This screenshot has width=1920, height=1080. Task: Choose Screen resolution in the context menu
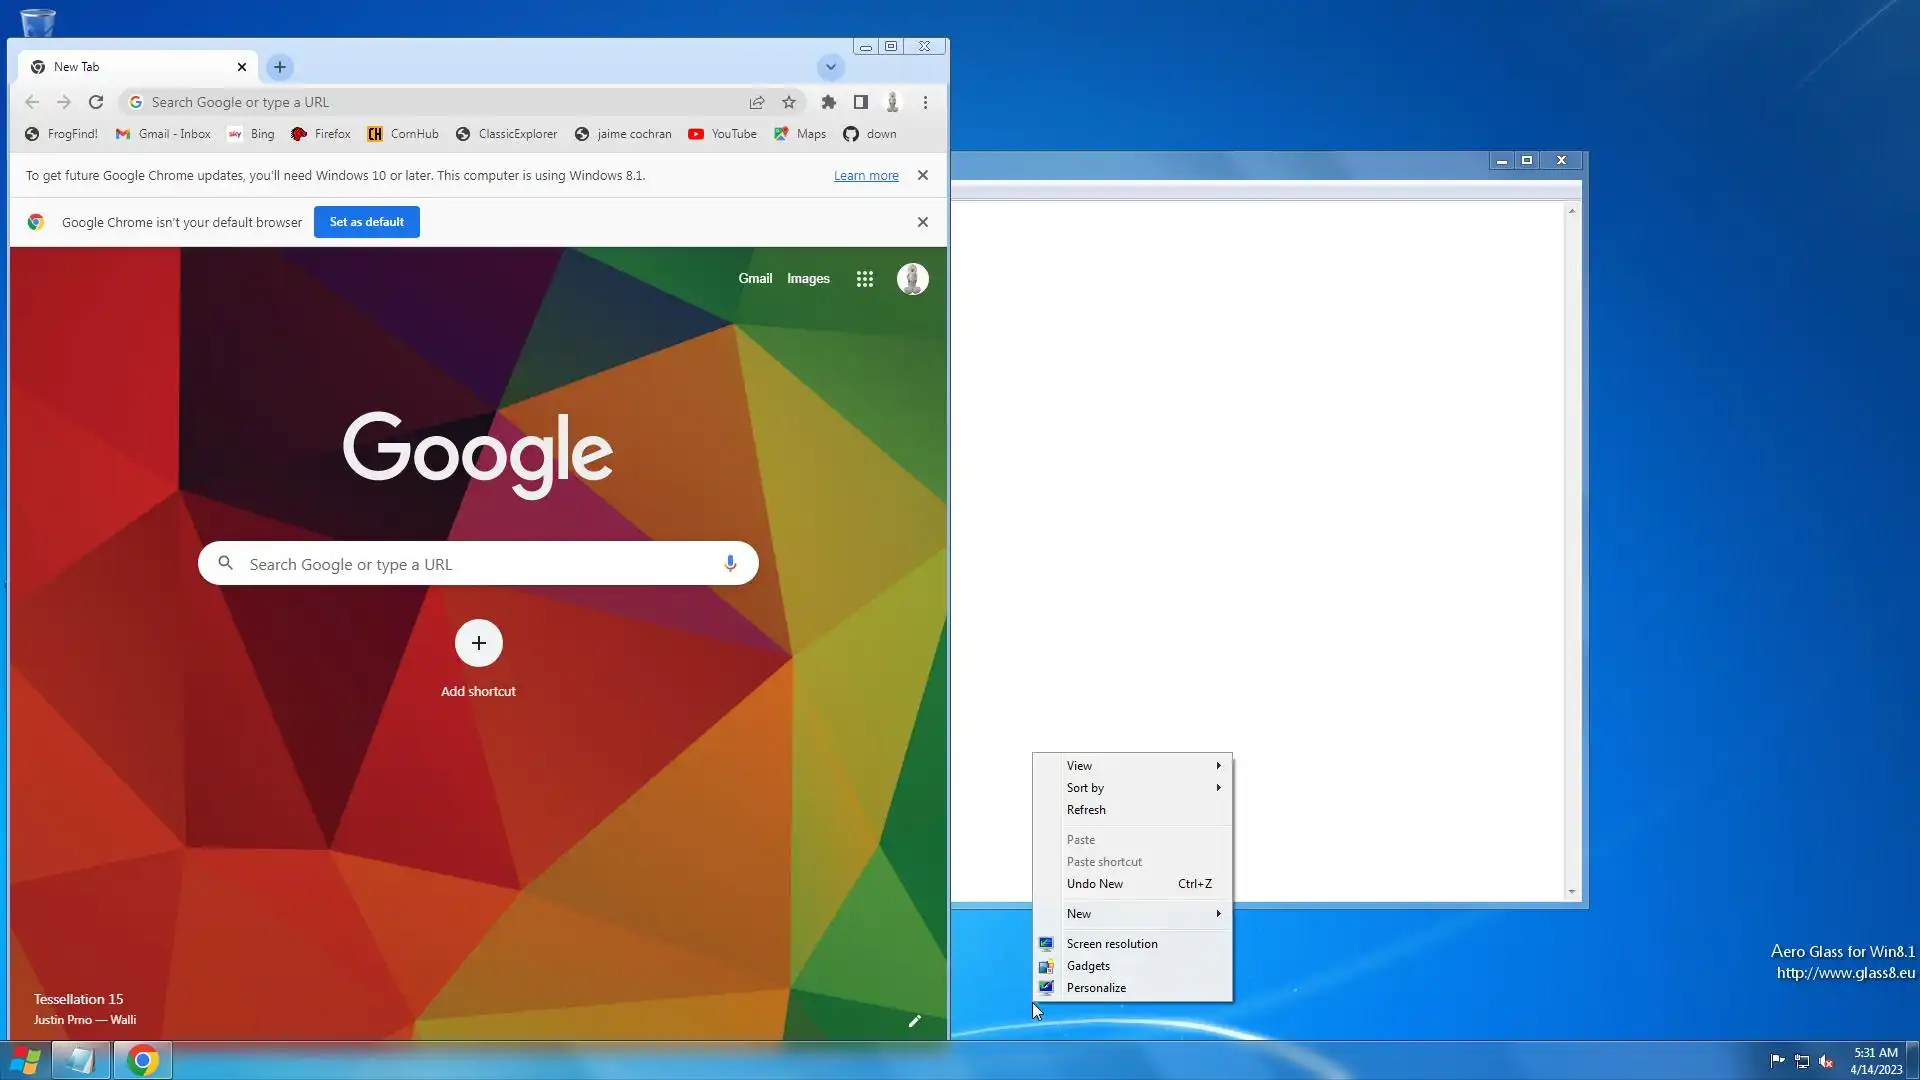coord(1111,944)
